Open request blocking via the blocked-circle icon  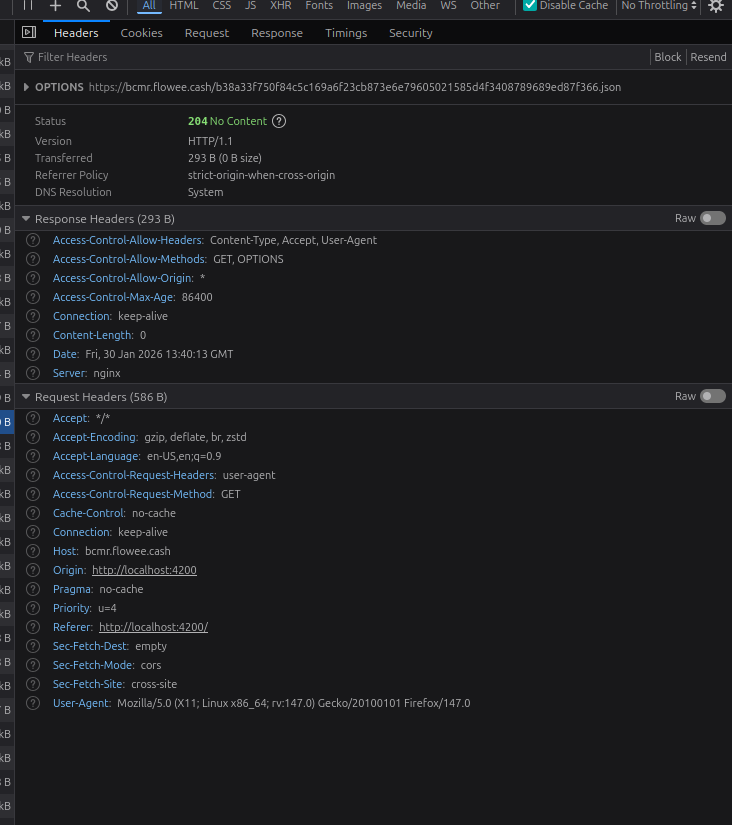(112, 6)
